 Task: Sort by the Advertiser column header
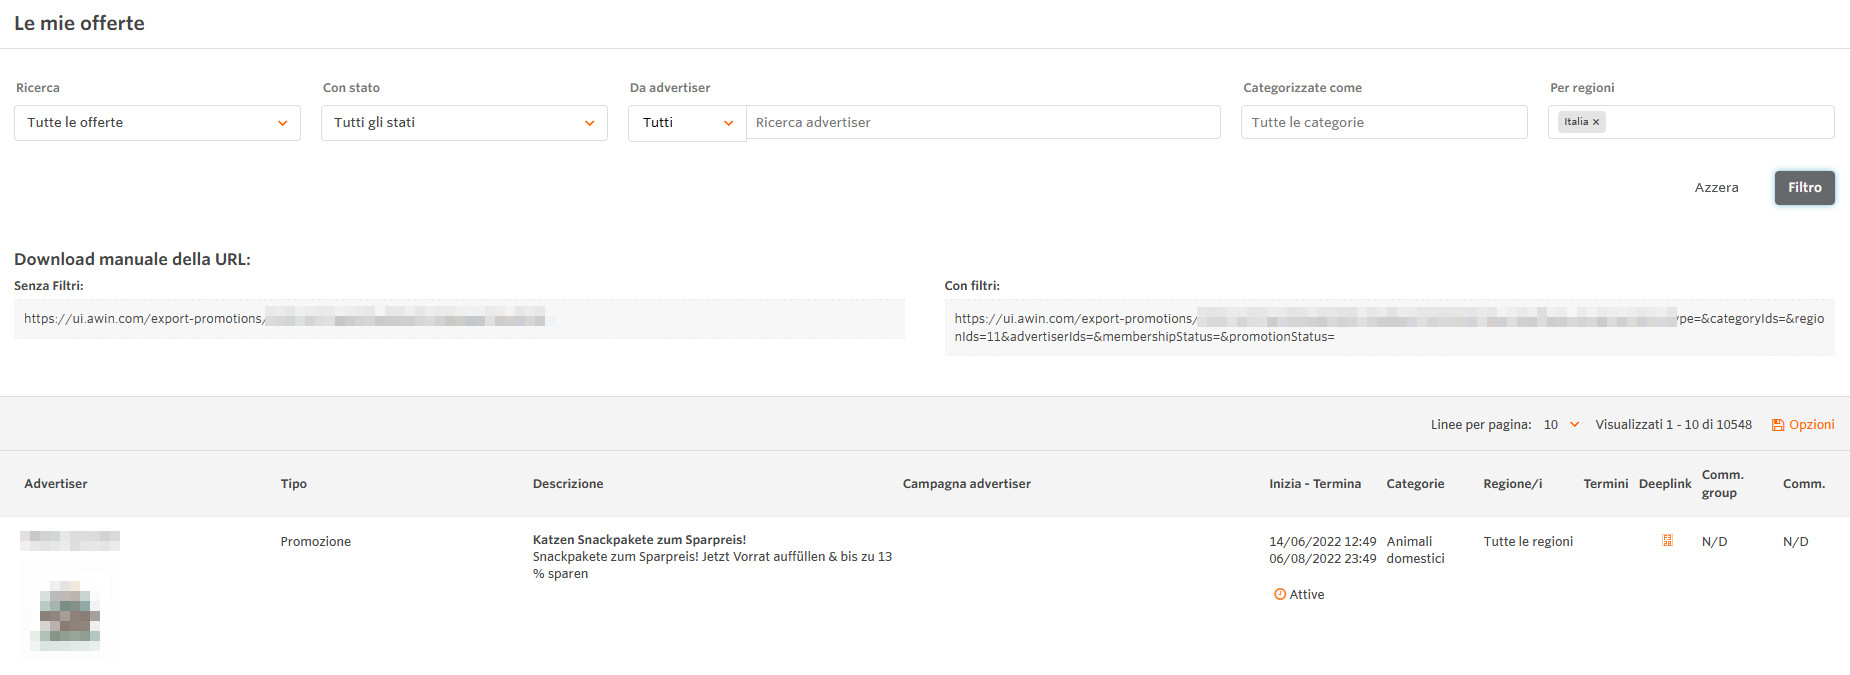click(56, 484)
